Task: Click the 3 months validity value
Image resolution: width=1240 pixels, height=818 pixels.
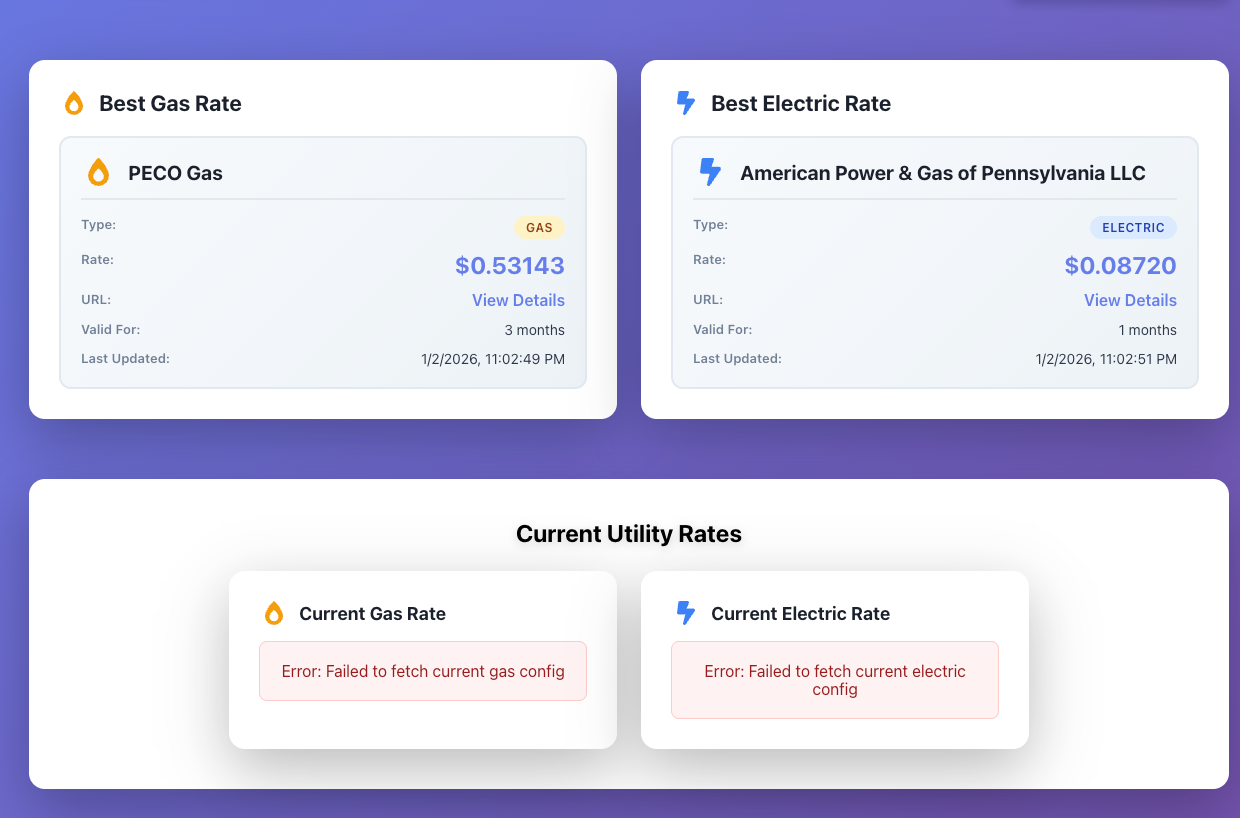Action: click(x=534, y=330)
